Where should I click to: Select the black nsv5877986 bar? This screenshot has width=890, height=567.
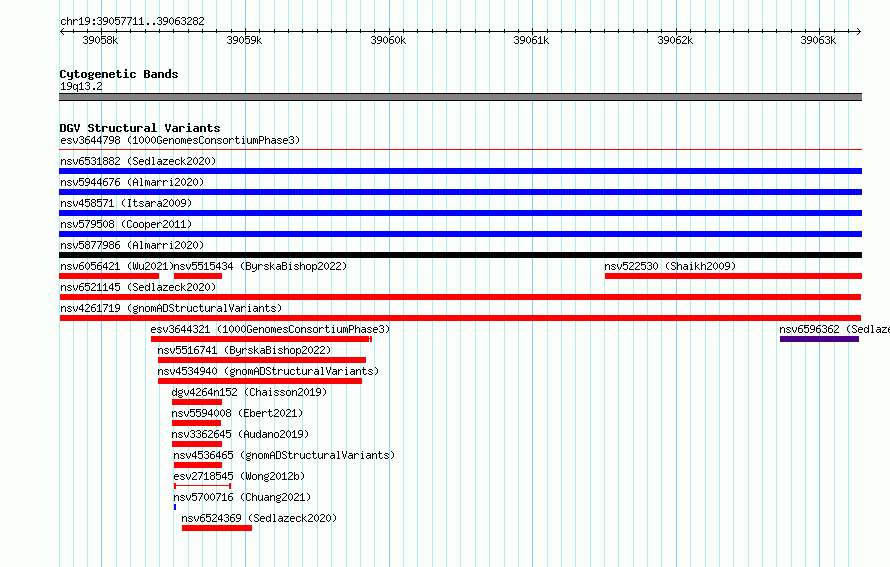[460, 255]
